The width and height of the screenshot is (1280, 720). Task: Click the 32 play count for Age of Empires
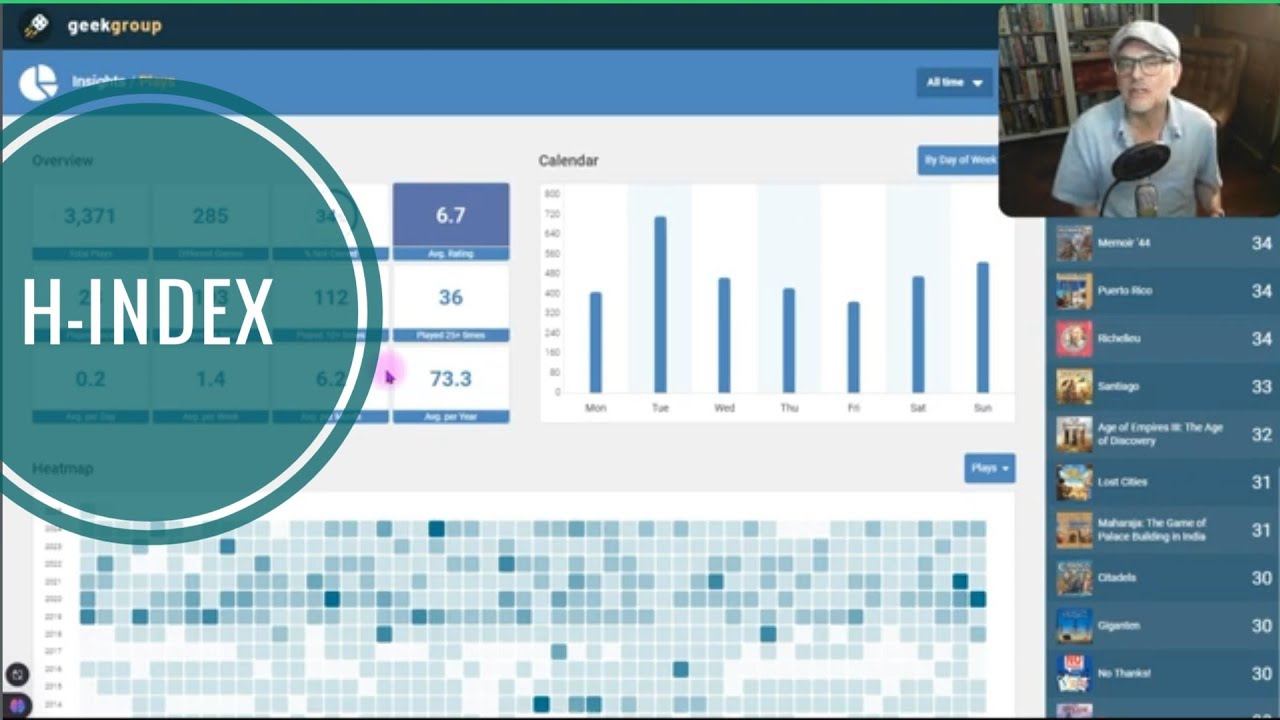click(x=1261, y=434)
